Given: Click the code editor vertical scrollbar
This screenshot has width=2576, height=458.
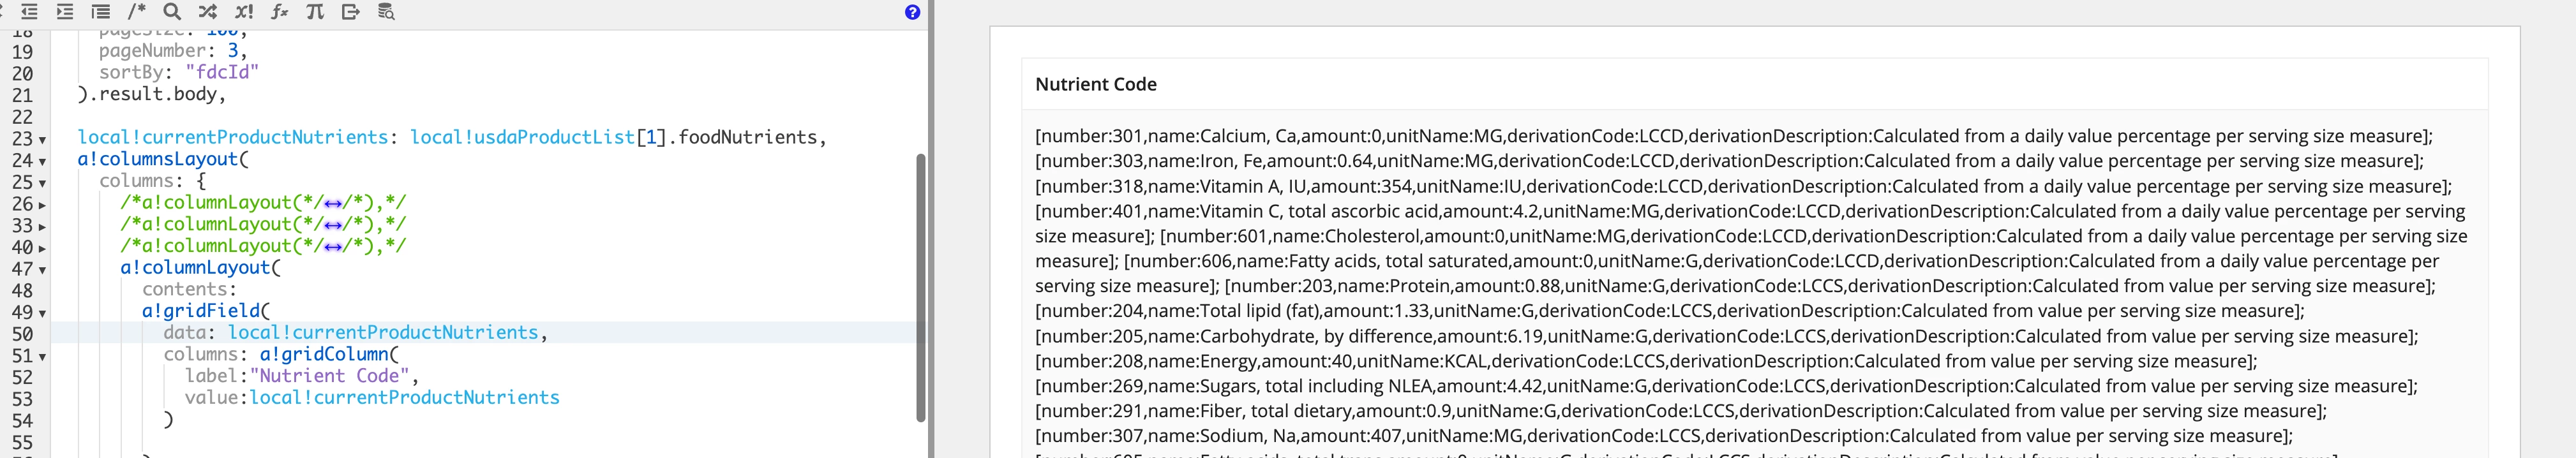Looking at the screenshot, I should (x=921, y=288).
